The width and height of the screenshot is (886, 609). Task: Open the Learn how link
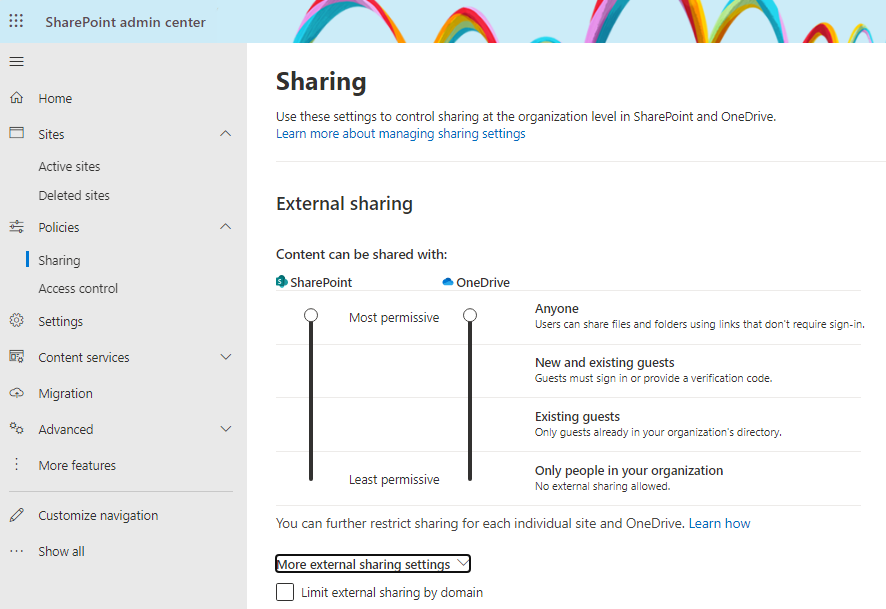(719, 524)
